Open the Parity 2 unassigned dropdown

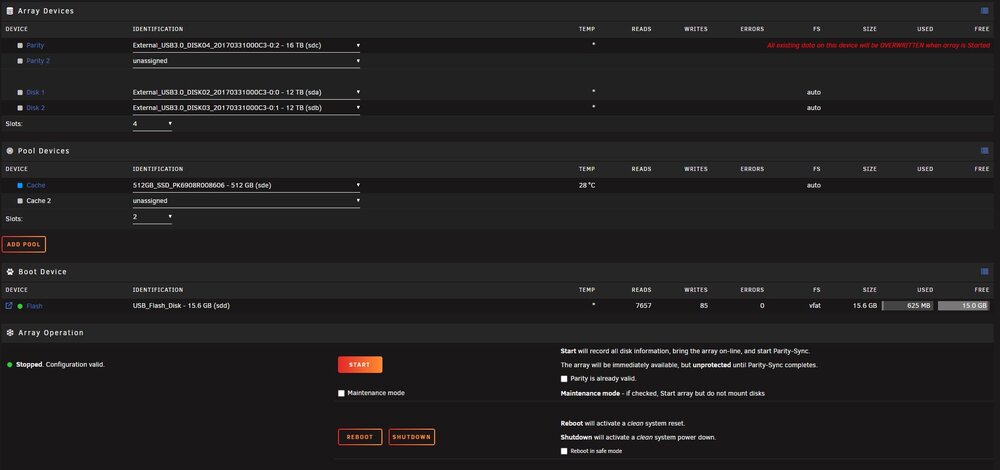click(x=246, y=61)
